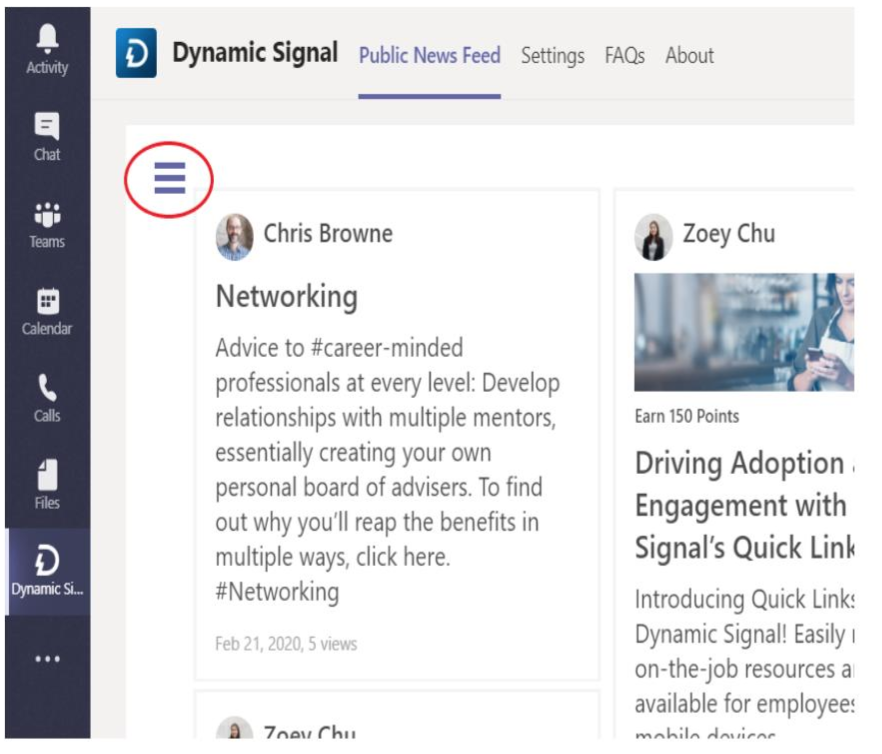Click the Dynamic Signal app title
This screenshot has height=754, width=882.
255,53
